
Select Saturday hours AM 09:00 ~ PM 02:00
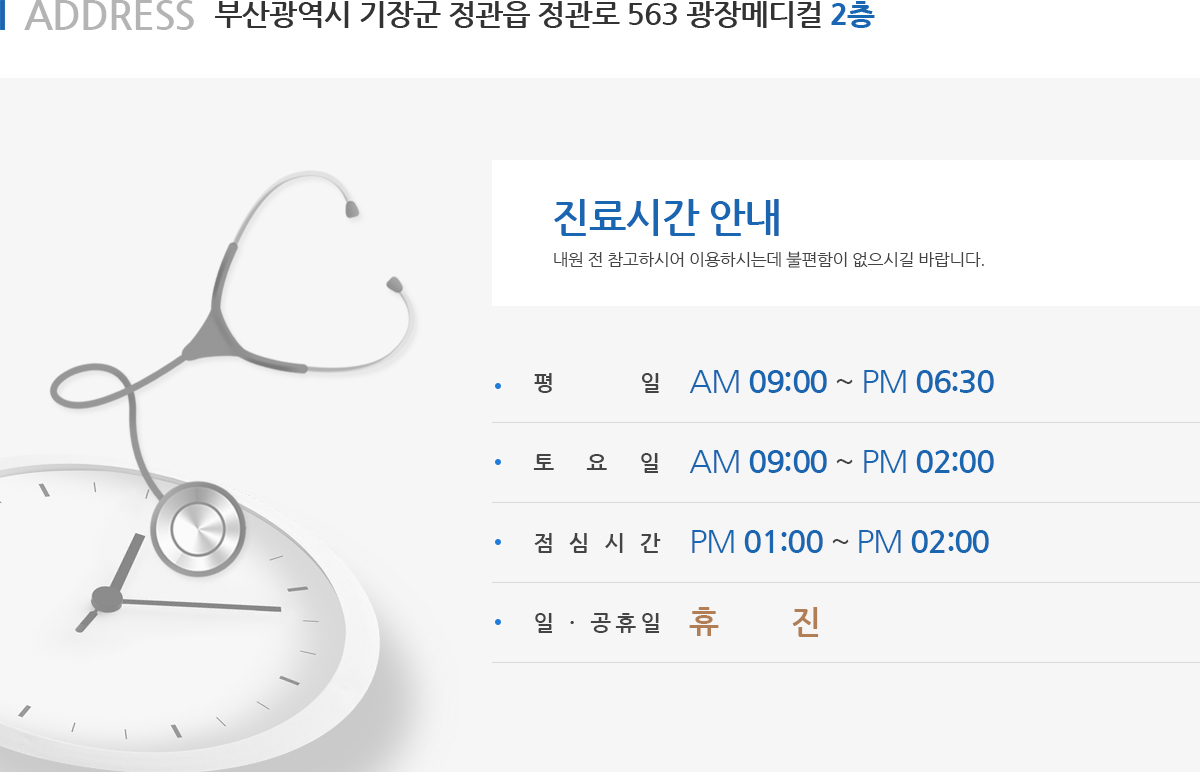coord(842,462)
